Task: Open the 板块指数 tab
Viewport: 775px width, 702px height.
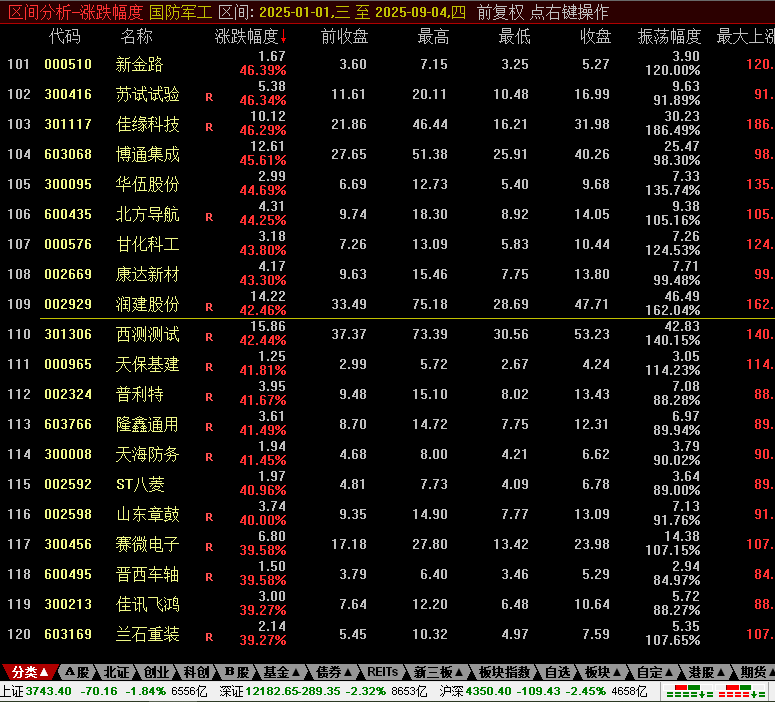Action: coord(504,672)
